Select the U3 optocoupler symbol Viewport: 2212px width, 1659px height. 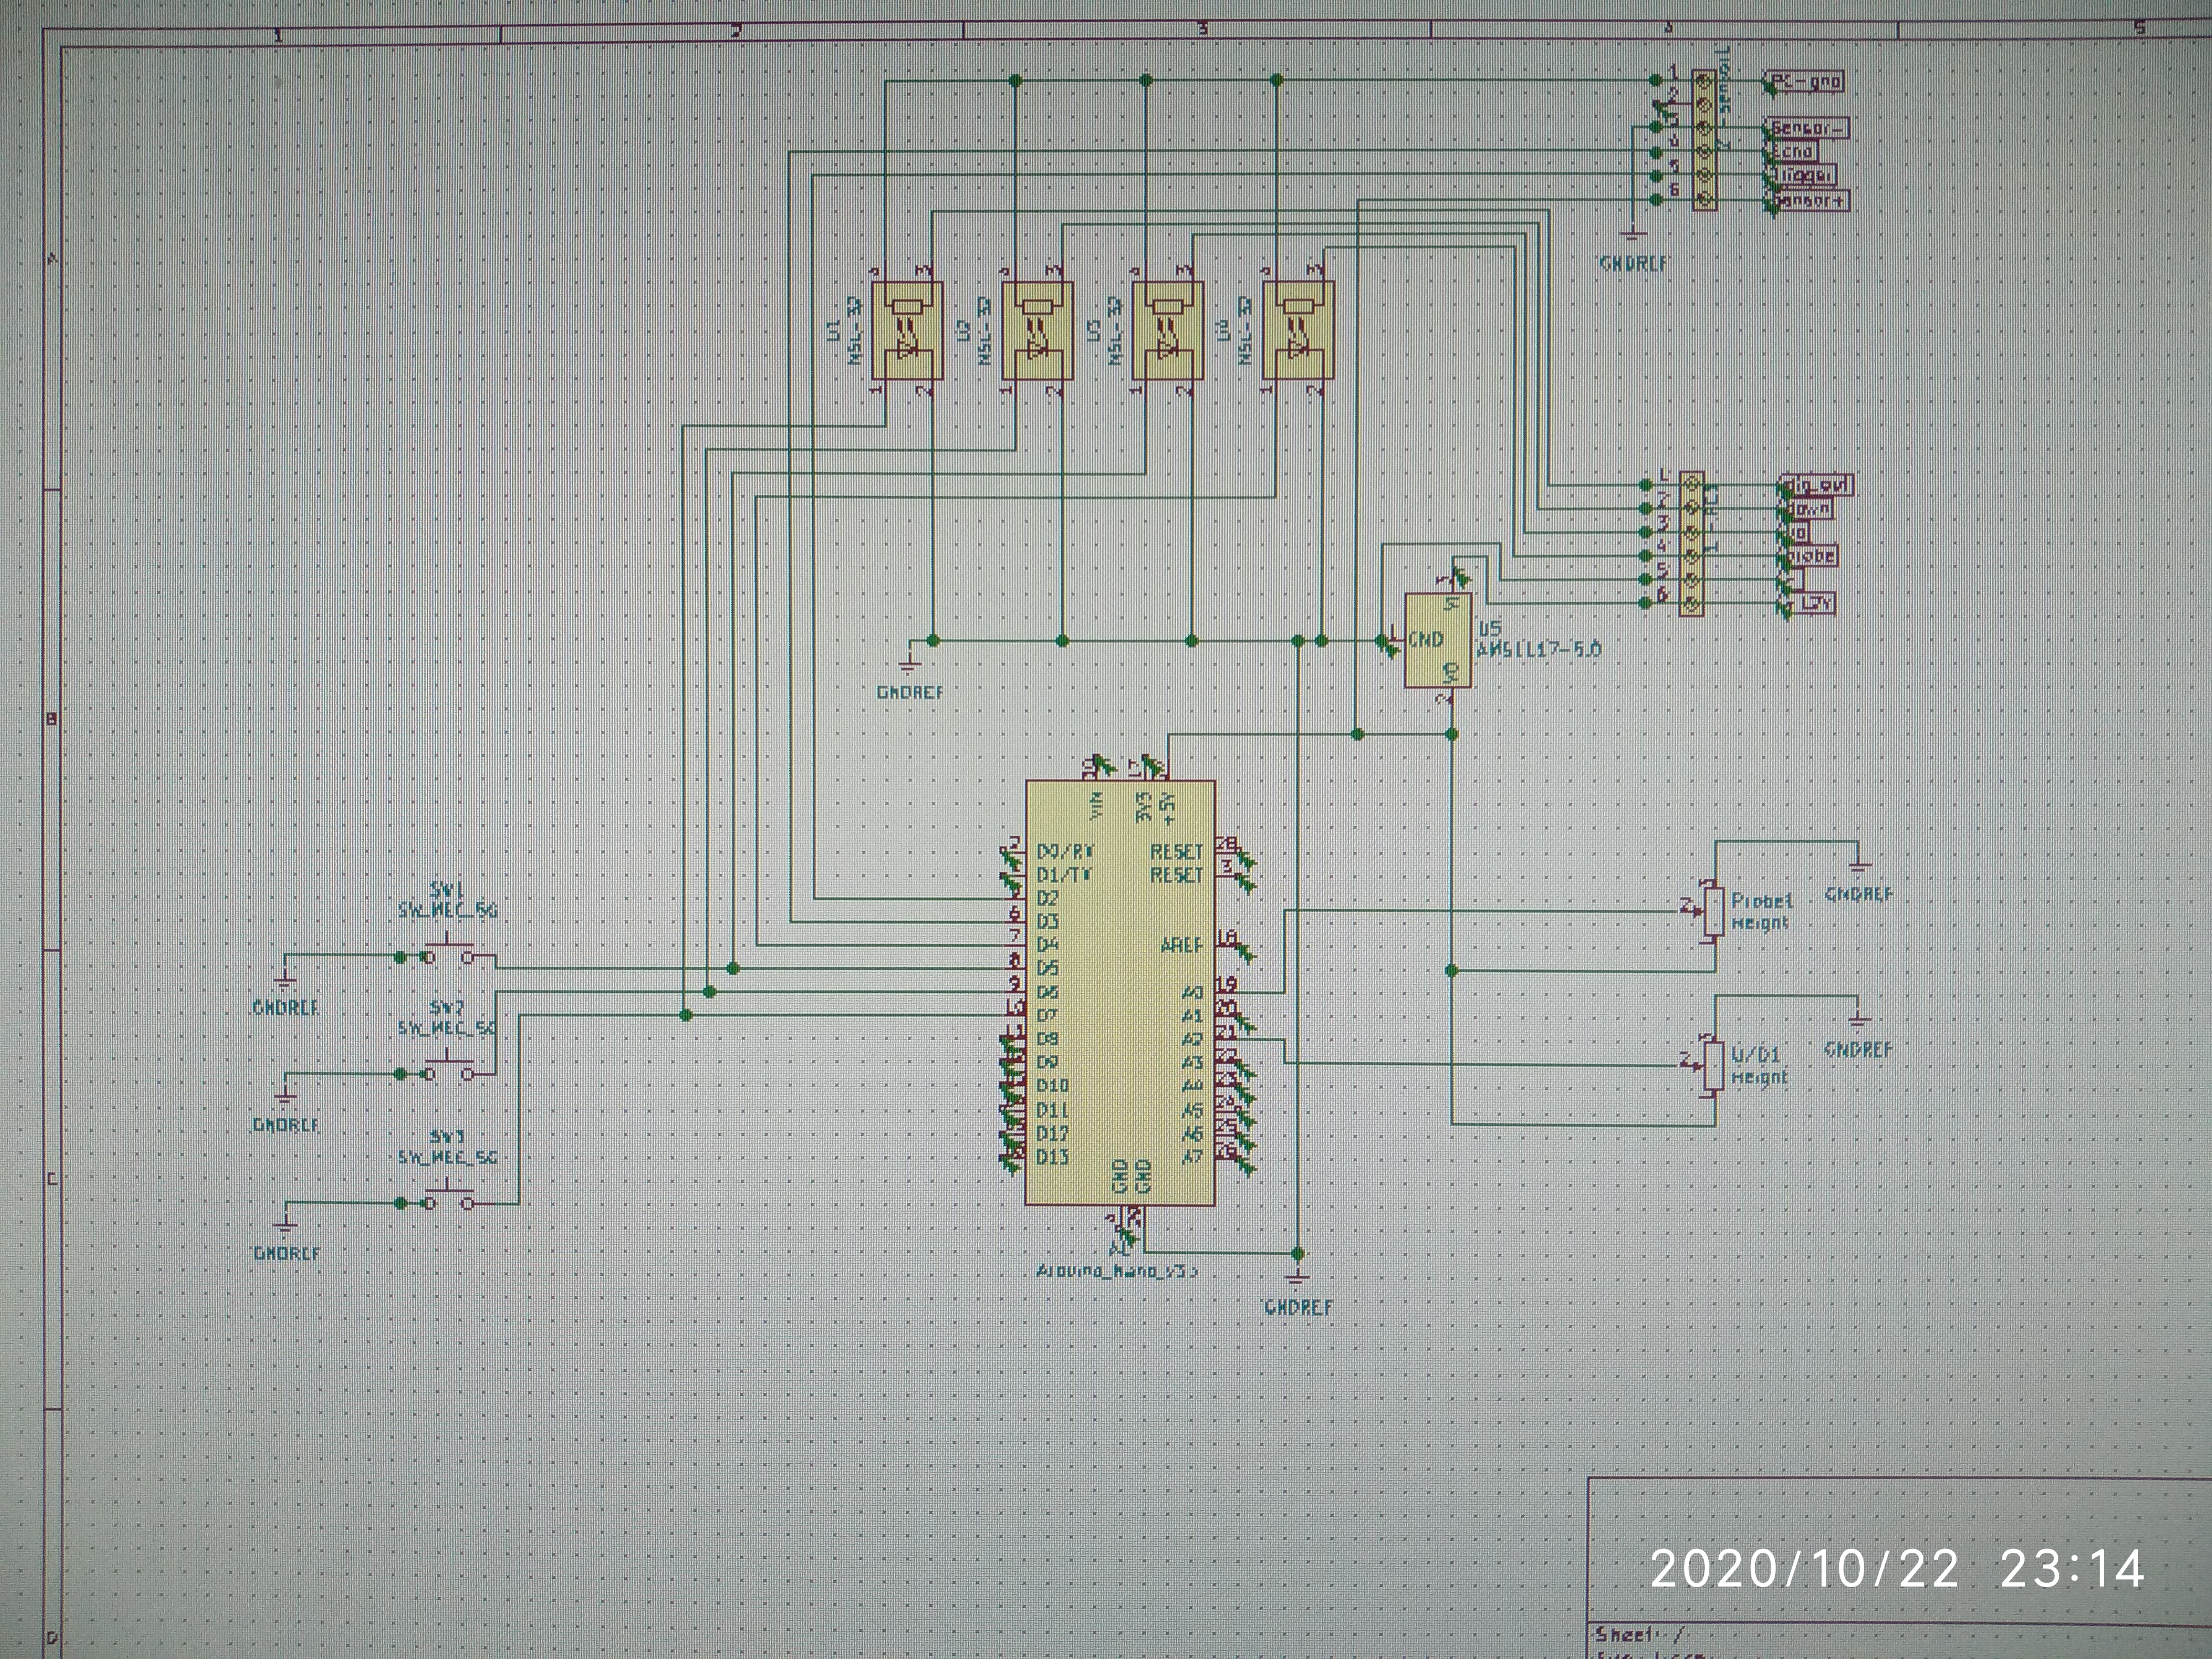[x=1167, y=331]
